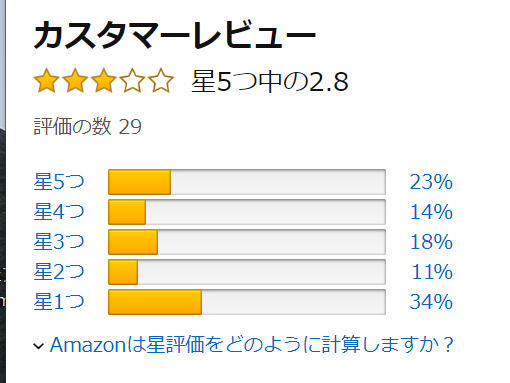Click the fifth empty star icon
This screenshot has width=510, height=383.
161,80
